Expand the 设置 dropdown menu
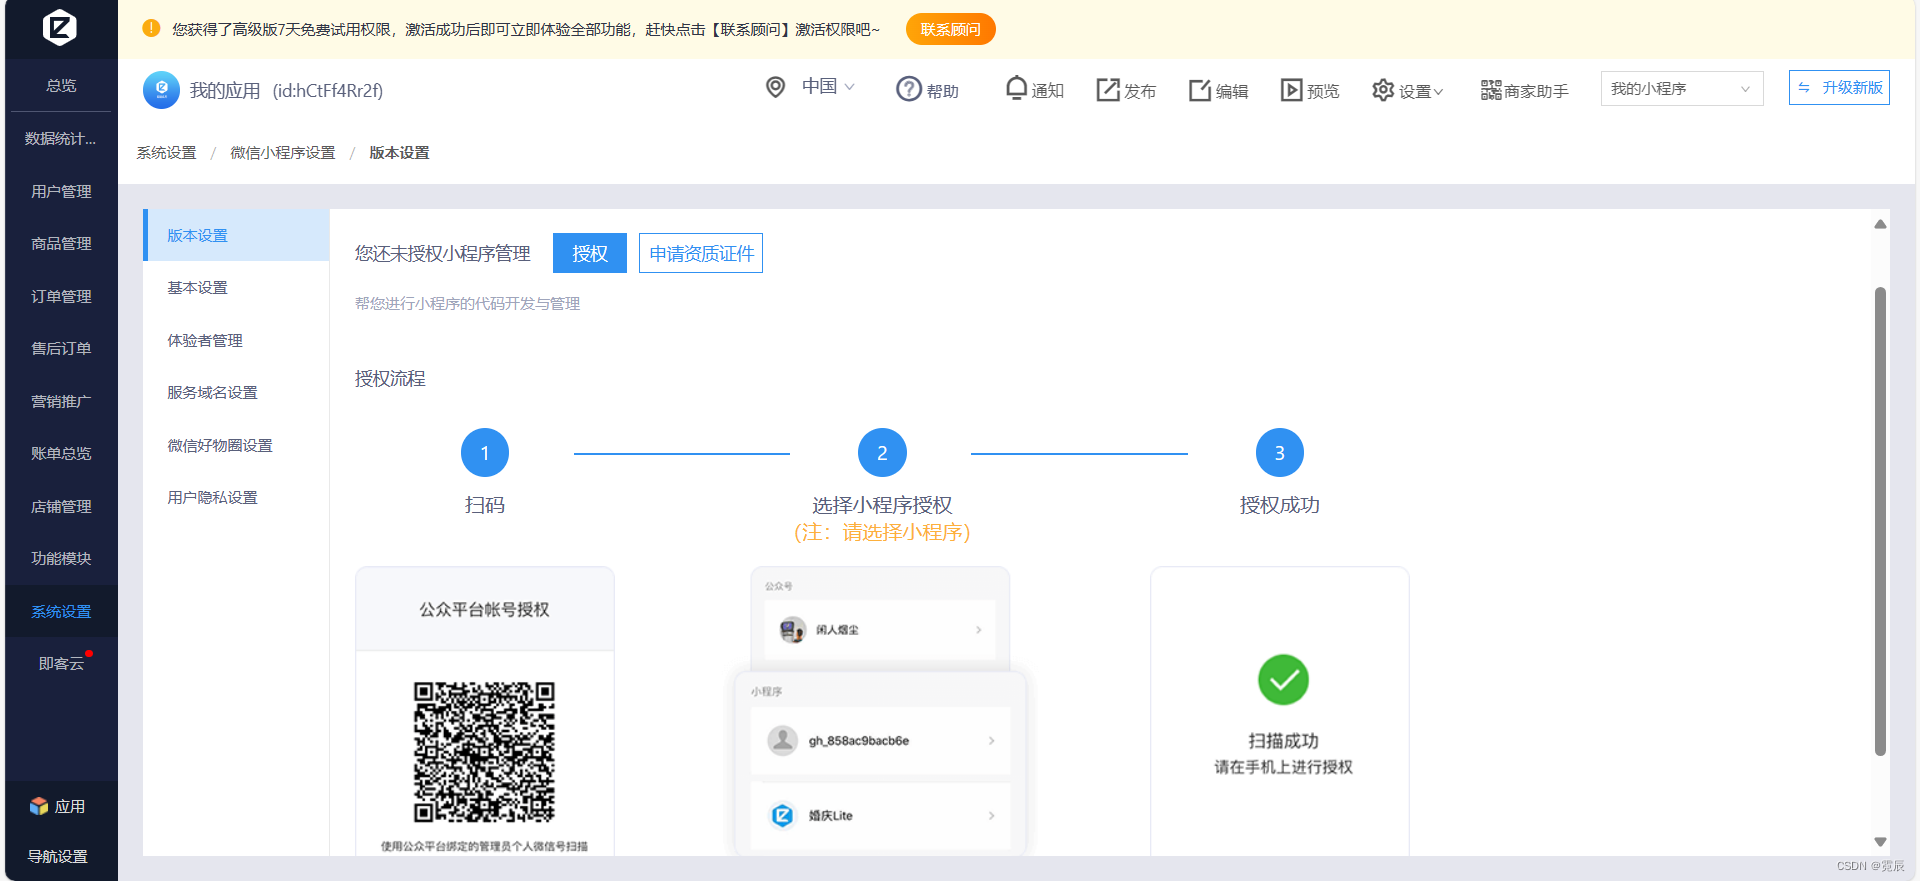 click(1438, 92)
